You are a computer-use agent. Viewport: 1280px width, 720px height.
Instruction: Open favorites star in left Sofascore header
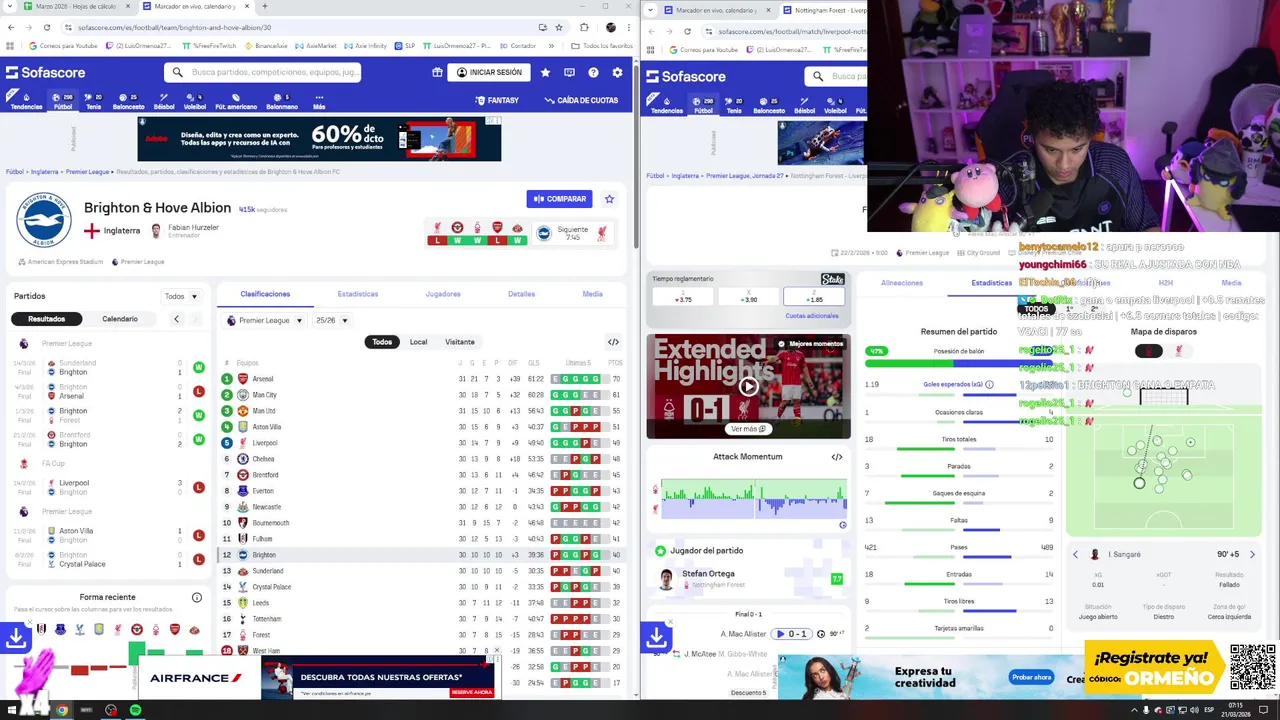[545, 72]
